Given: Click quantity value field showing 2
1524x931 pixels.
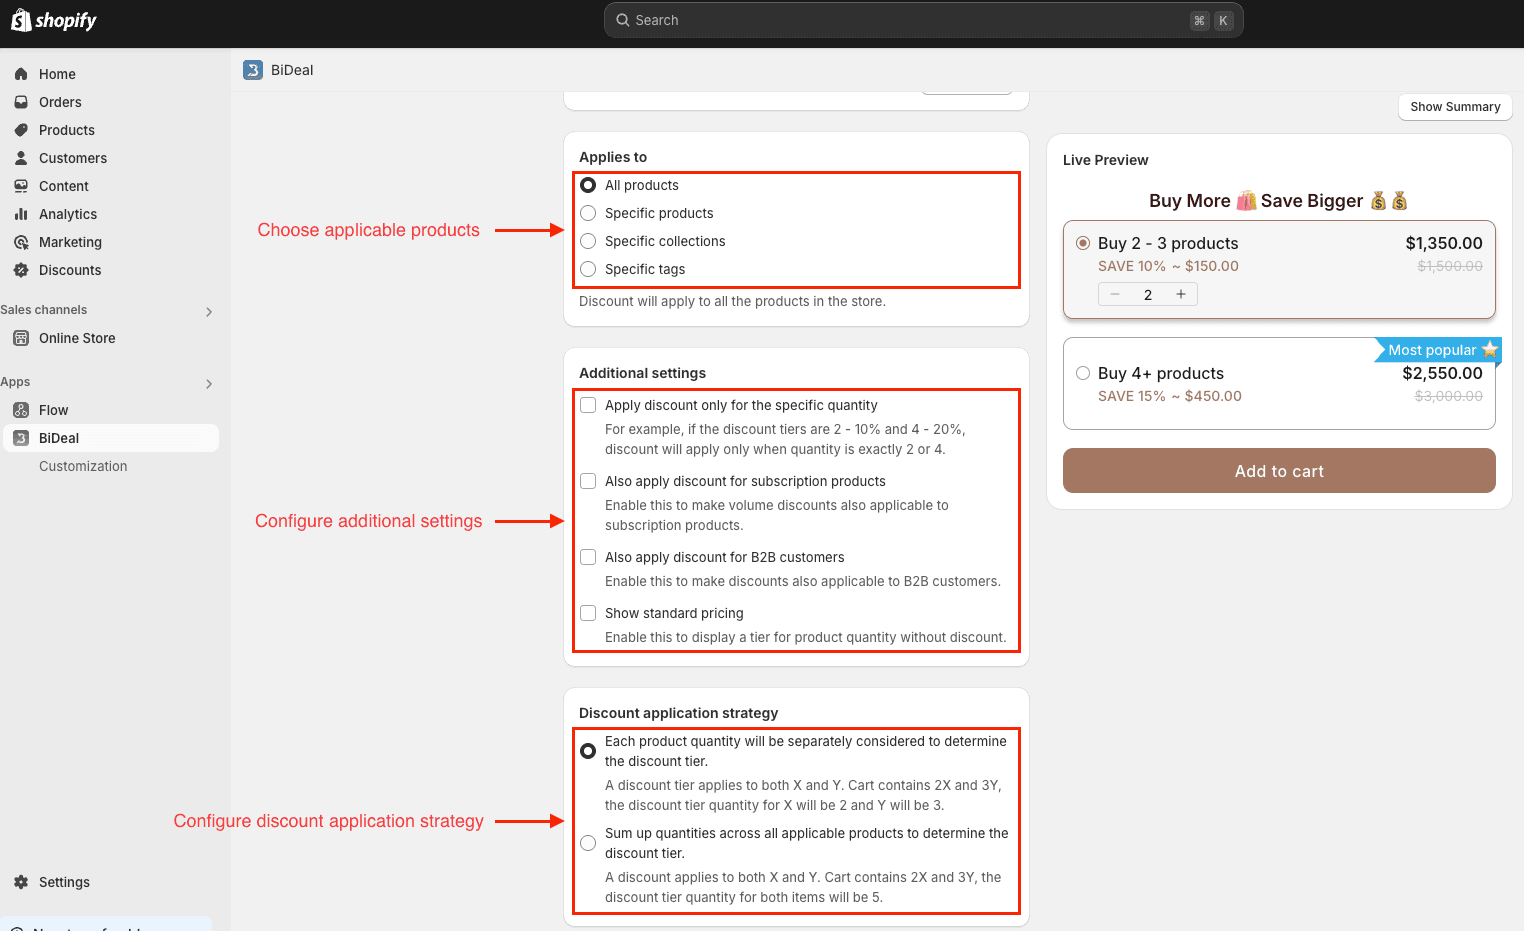Looking at the screenshot, I should (1148, 294).
